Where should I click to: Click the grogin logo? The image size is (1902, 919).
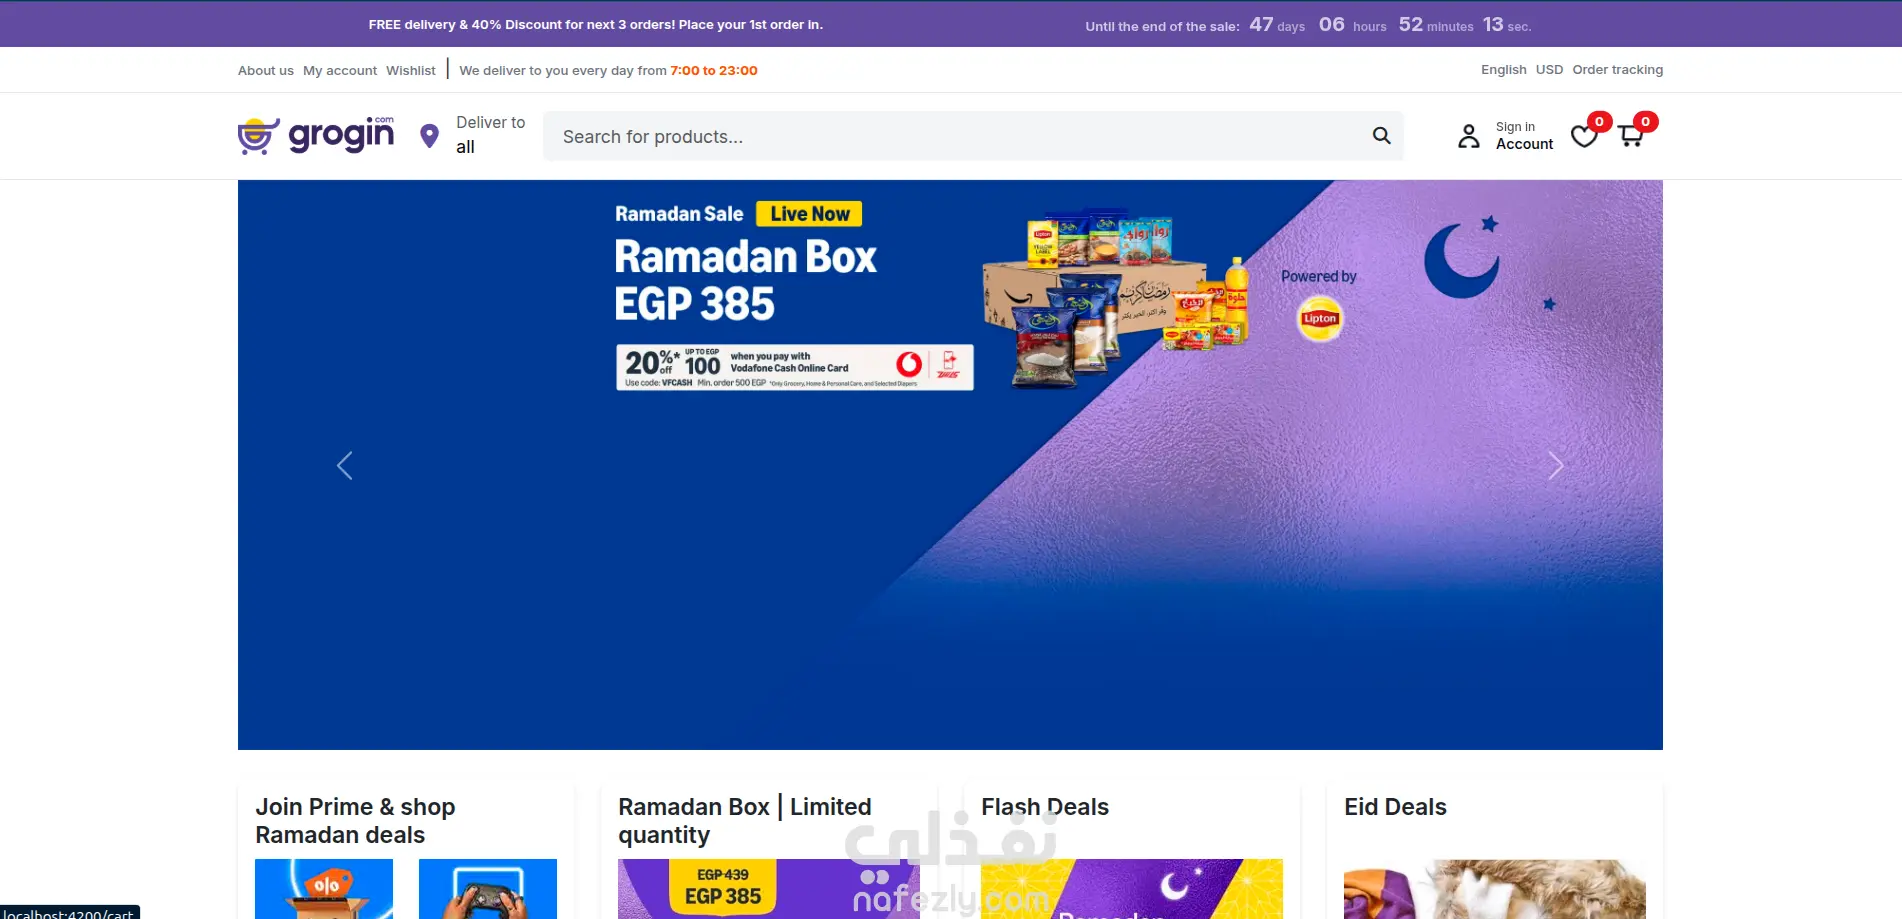tap(316, 135)
